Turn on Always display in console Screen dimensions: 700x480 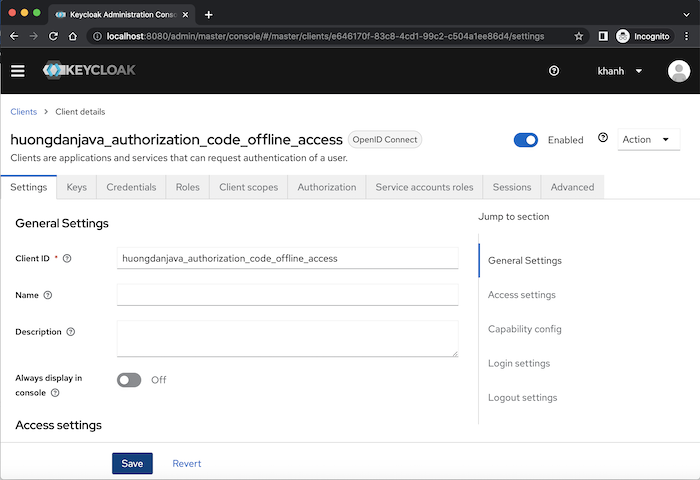(129, 380)
